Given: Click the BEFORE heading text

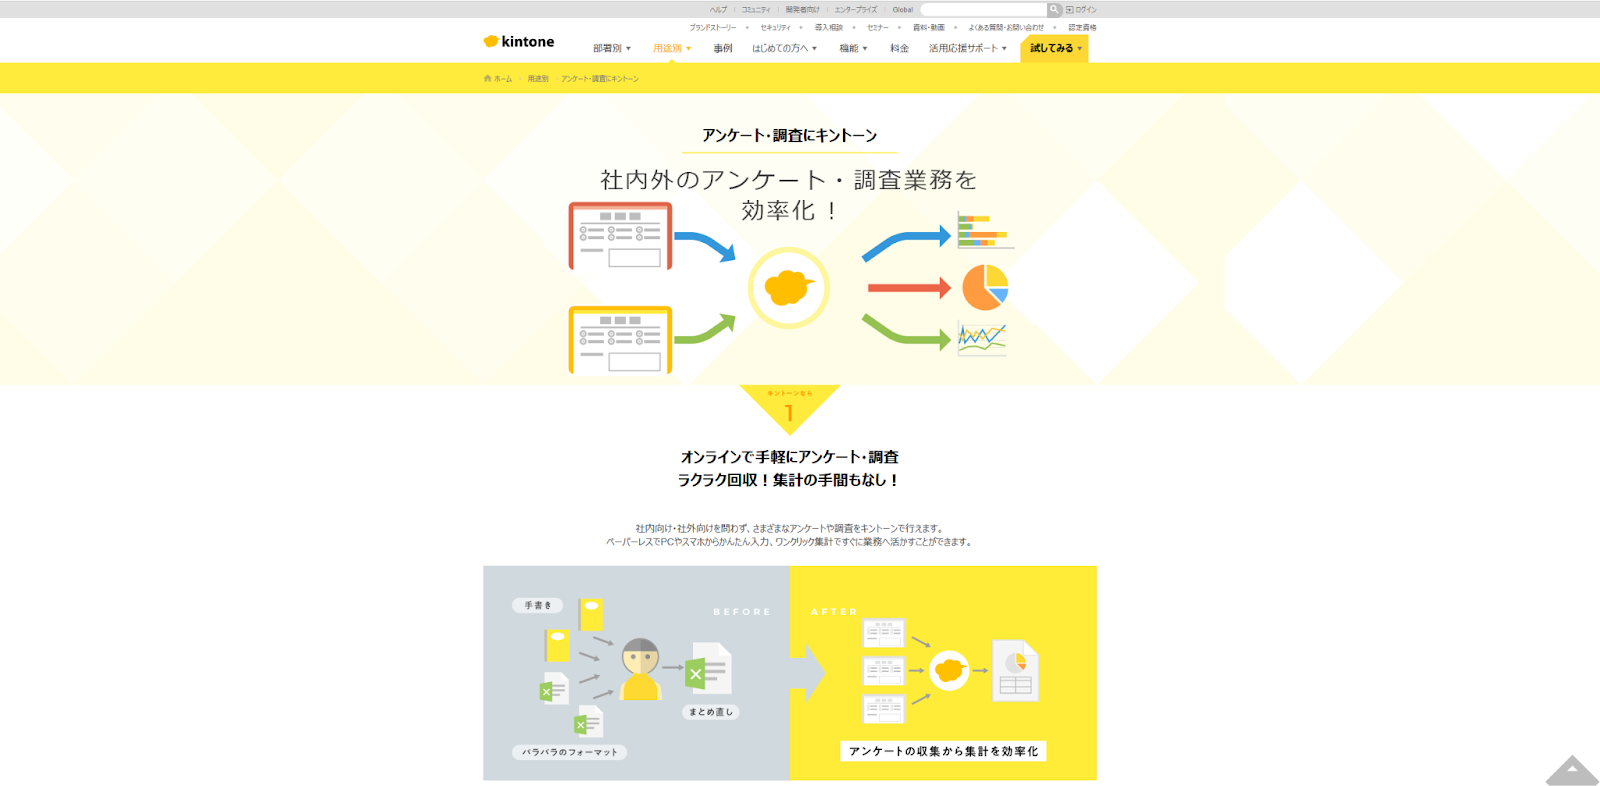Looking at the screenshot, I should [x=742, y=612].
